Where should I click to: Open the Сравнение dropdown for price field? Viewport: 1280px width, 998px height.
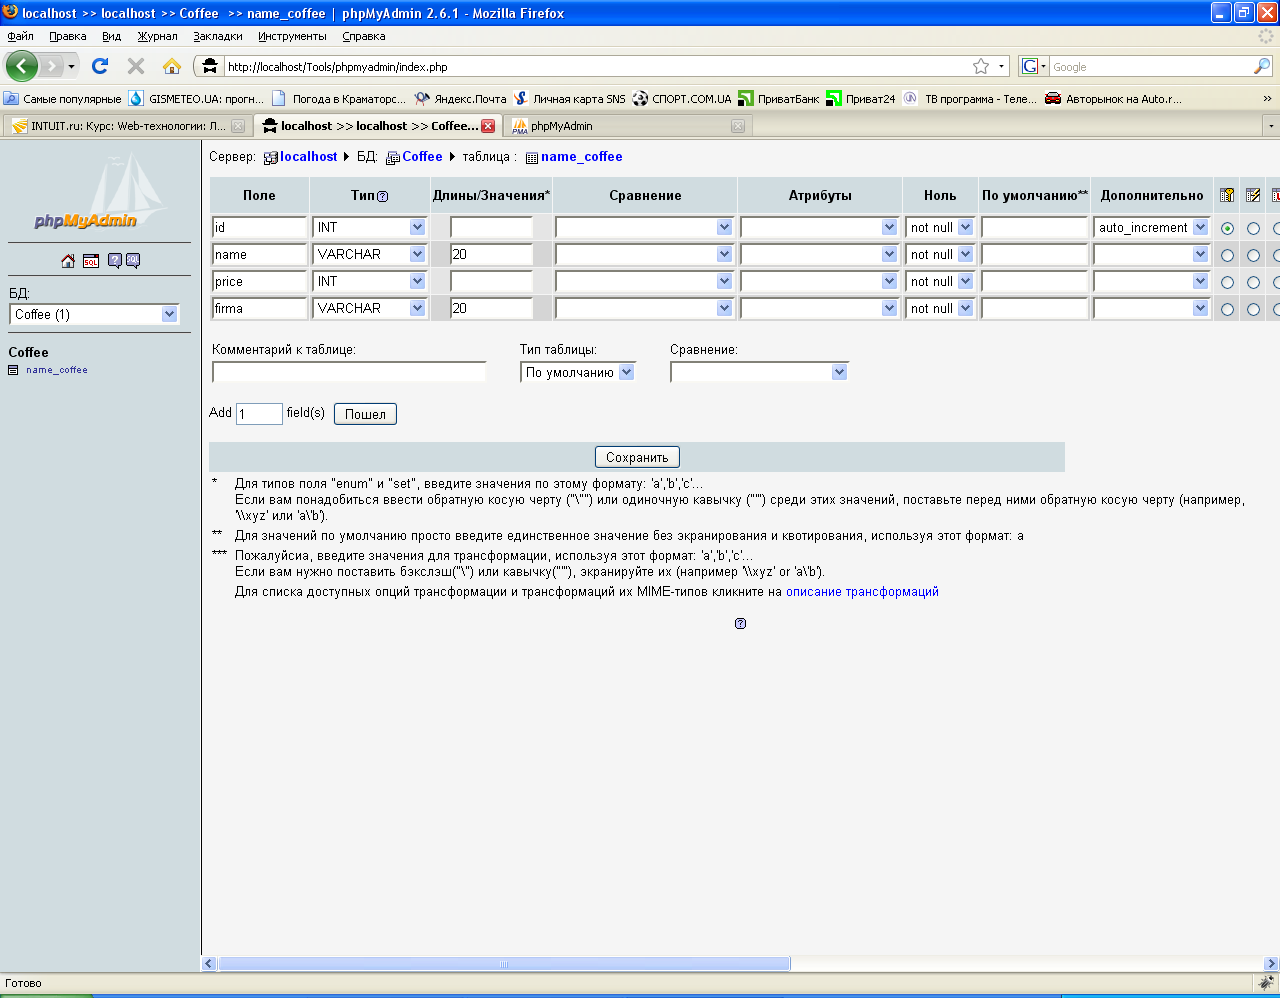pyautogui.click(x=645, y=281)
